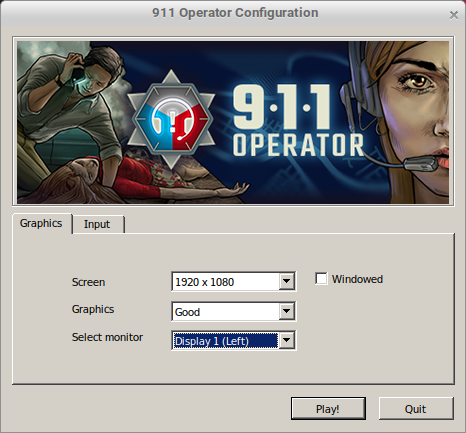Expand the Graphics quality dropdown arrow
Screen dimensions: 466x433
286,311
